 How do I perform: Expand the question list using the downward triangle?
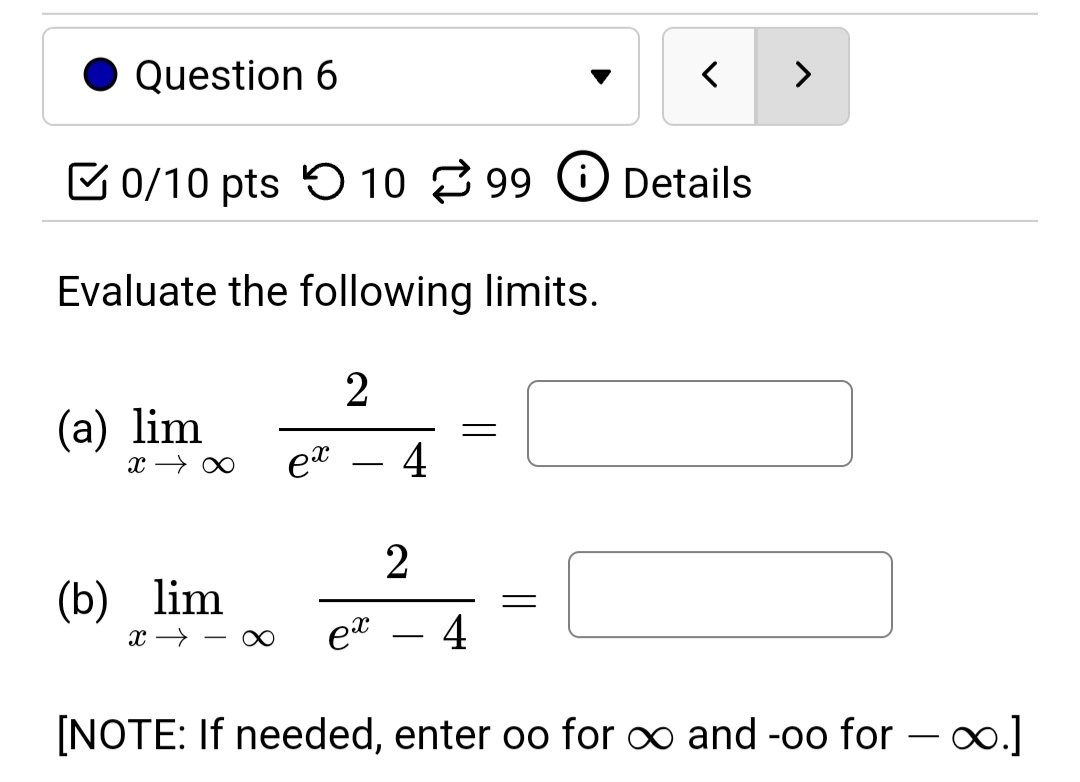coord(600,75)
